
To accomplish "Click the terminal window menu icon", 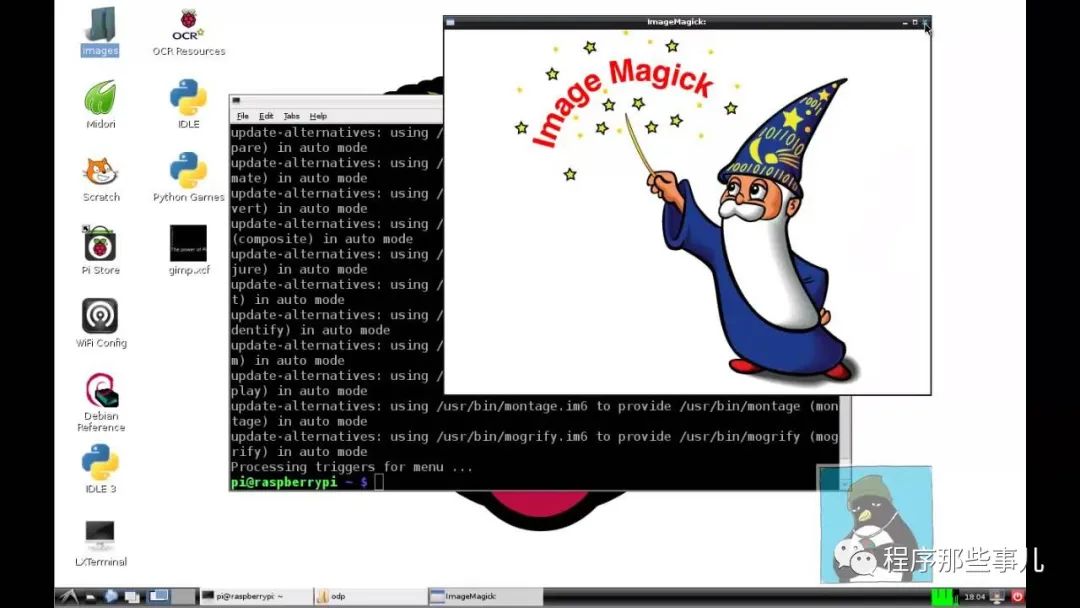I will point(236,101).
